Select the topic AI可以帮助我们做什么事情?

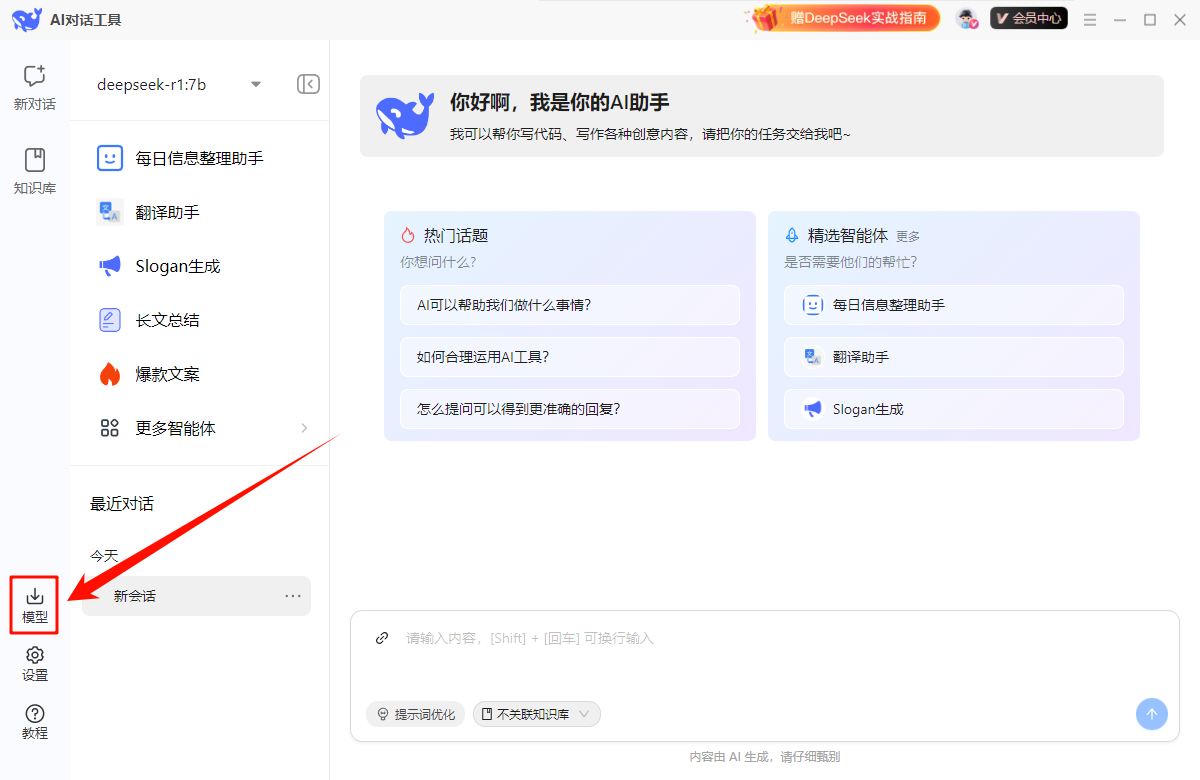tap(569, 305)
